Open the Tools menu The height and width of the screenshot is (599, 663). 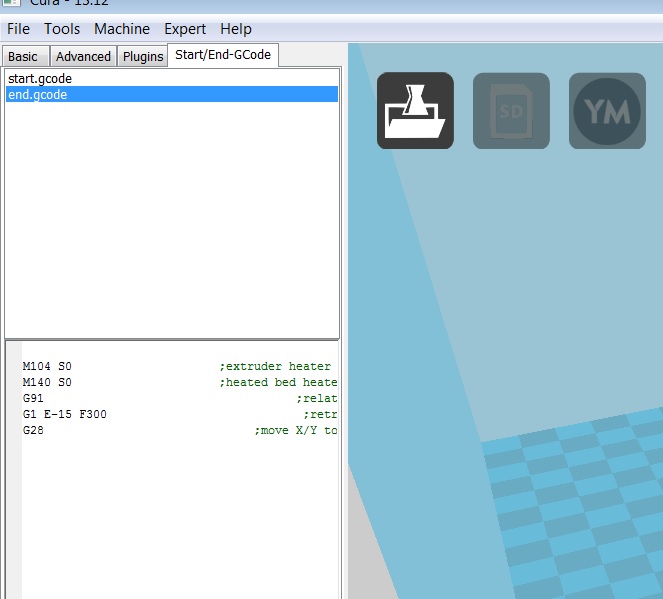[x=62, y=29]
